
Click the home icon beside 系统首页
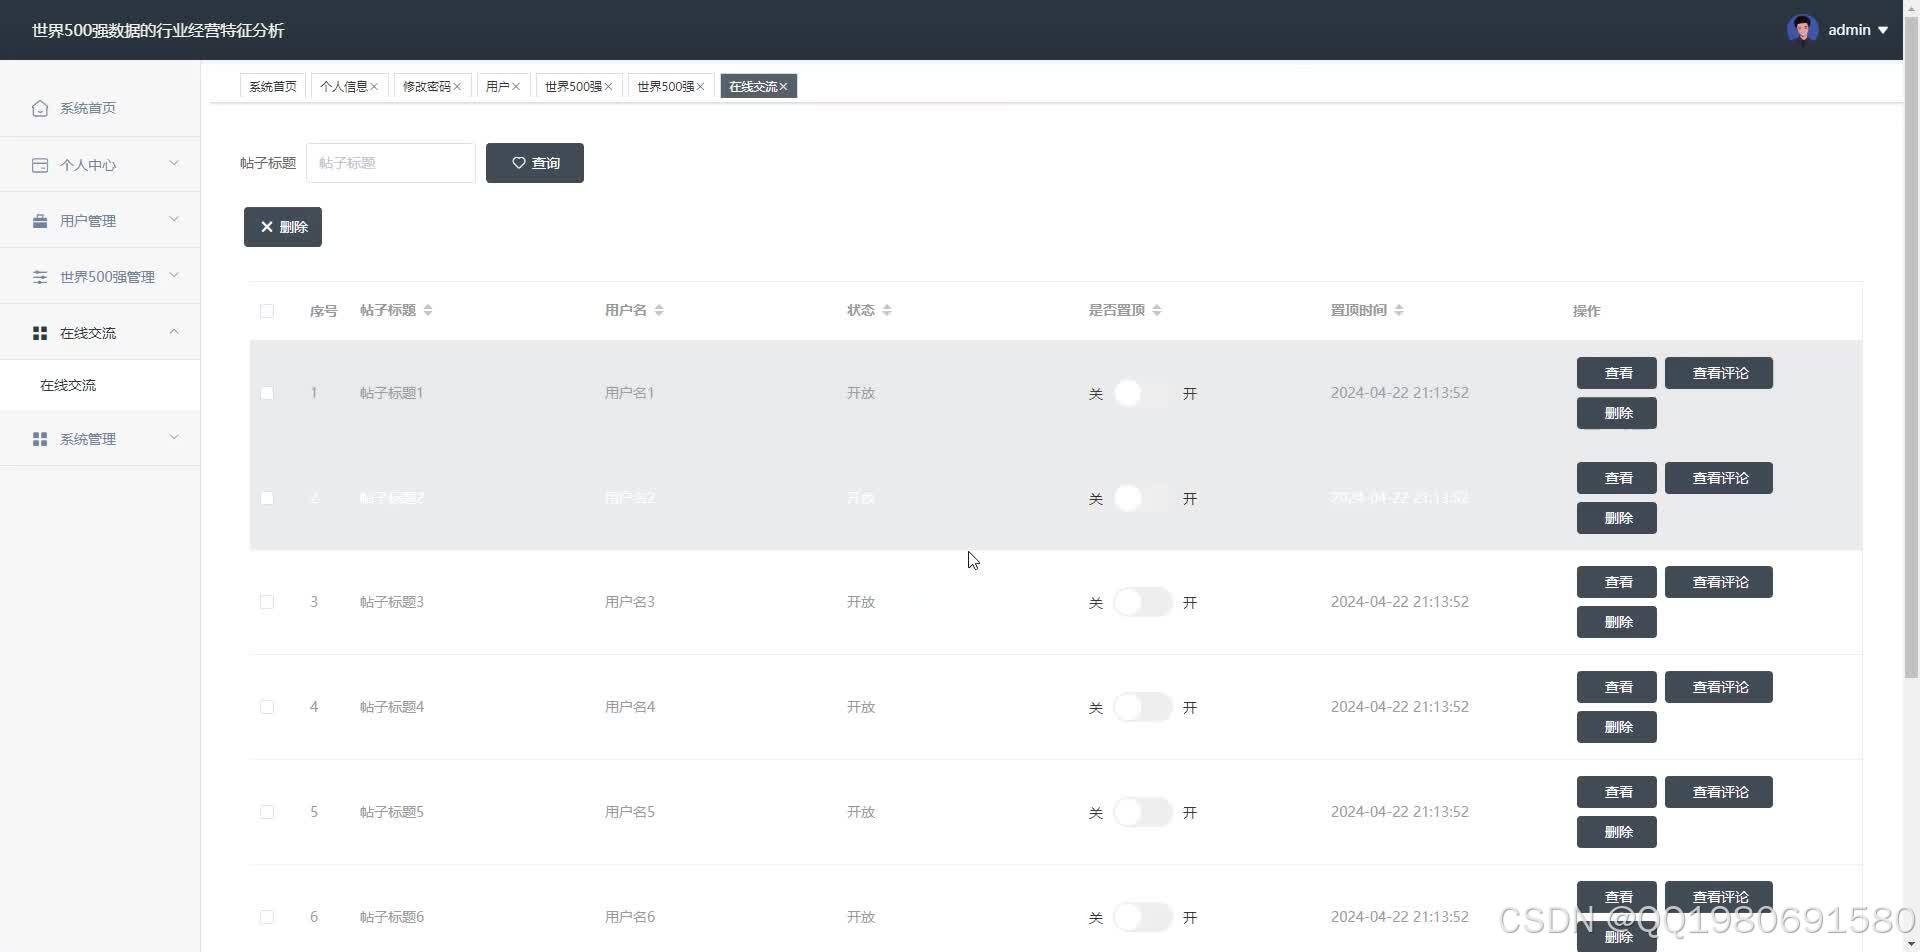point(40,108)
